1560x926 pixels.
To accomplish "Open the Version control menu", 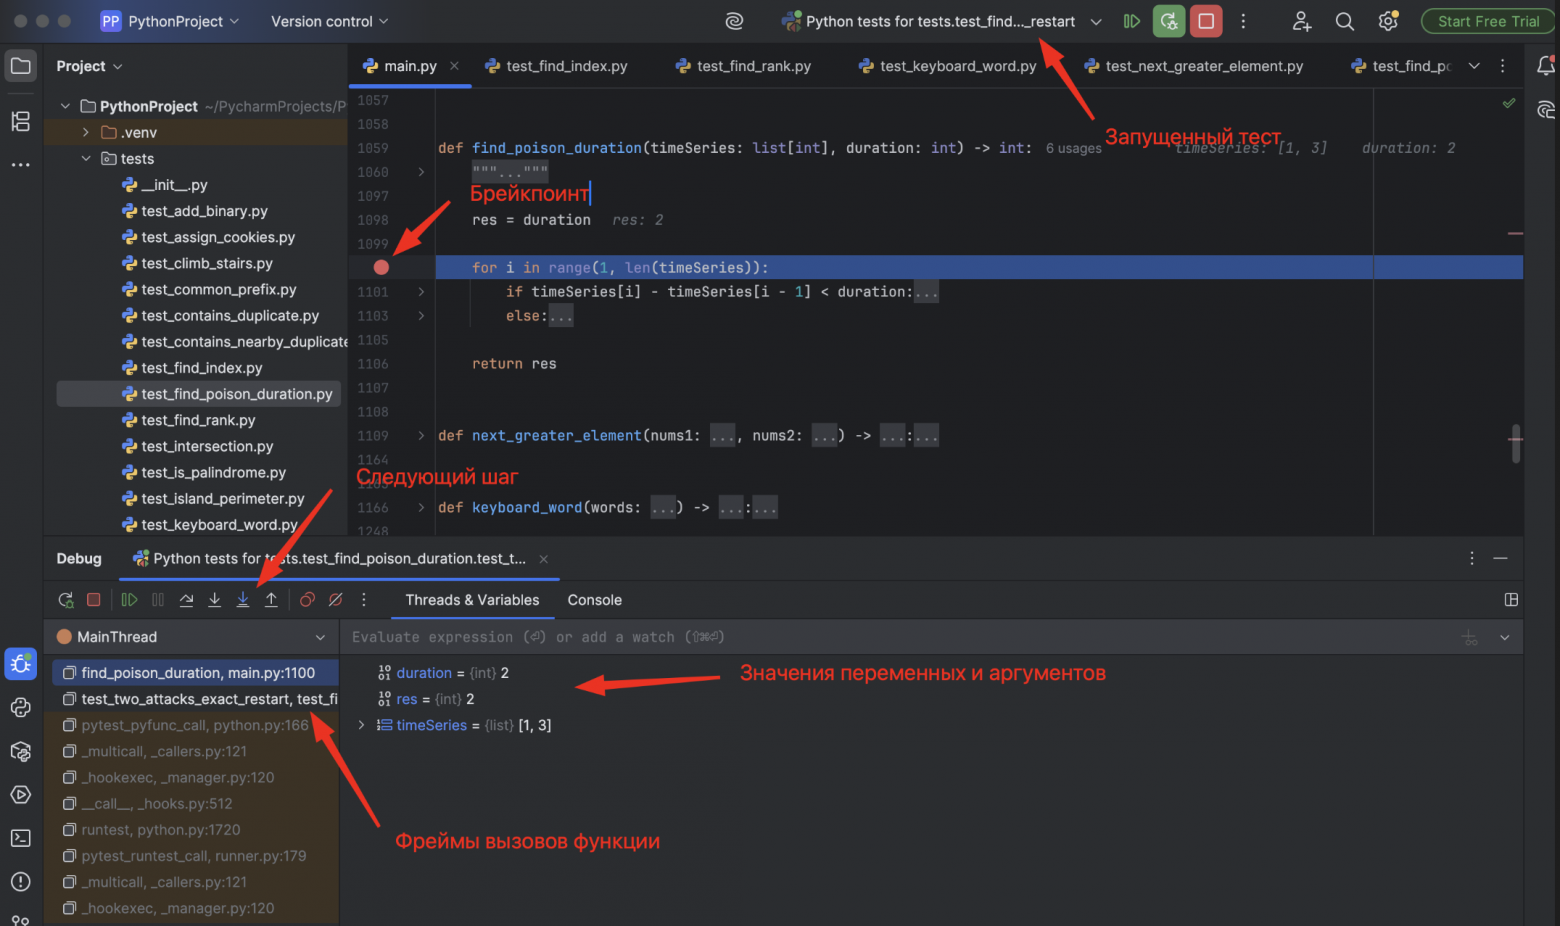I will [322, 20].
